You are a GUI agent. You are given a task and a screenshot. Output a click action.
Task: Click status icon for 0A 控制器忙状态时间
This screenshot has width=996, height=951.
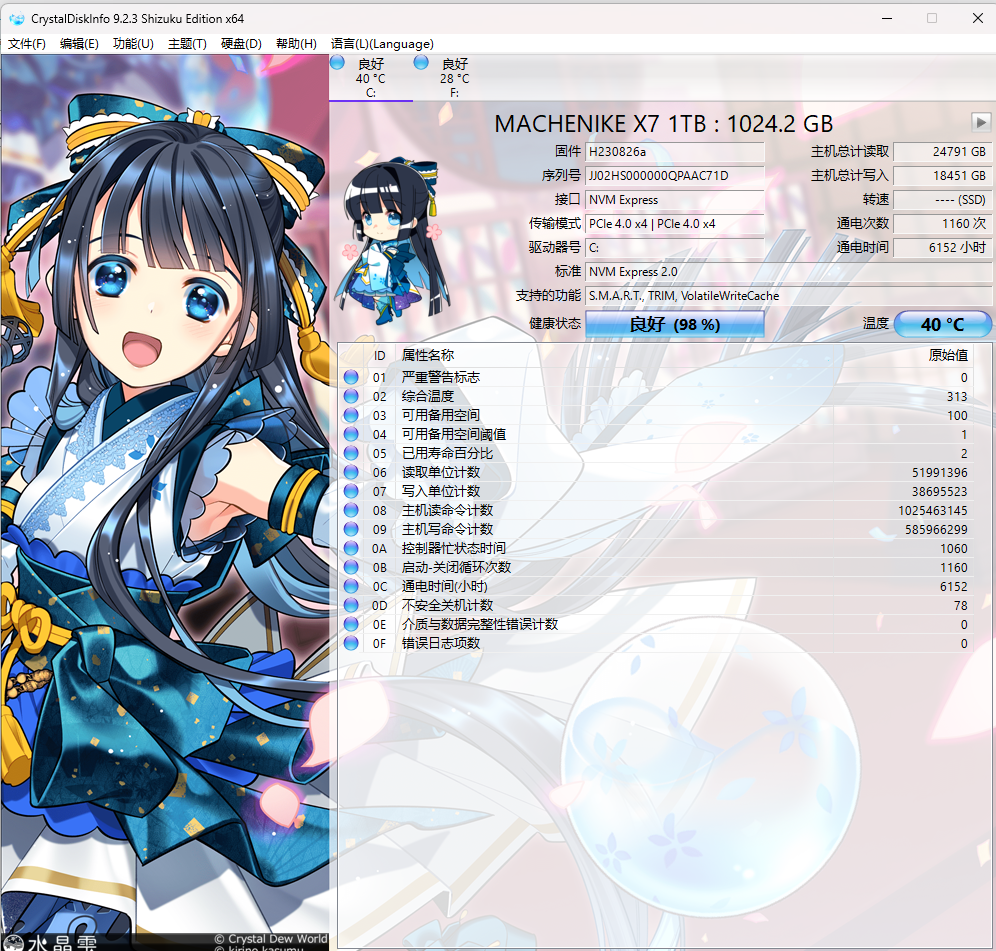(351, 548)
